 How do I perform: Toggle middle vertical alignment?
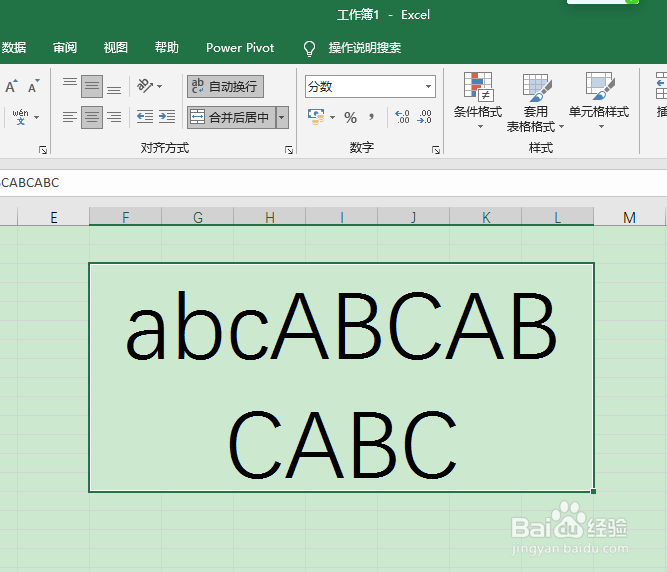92,86
